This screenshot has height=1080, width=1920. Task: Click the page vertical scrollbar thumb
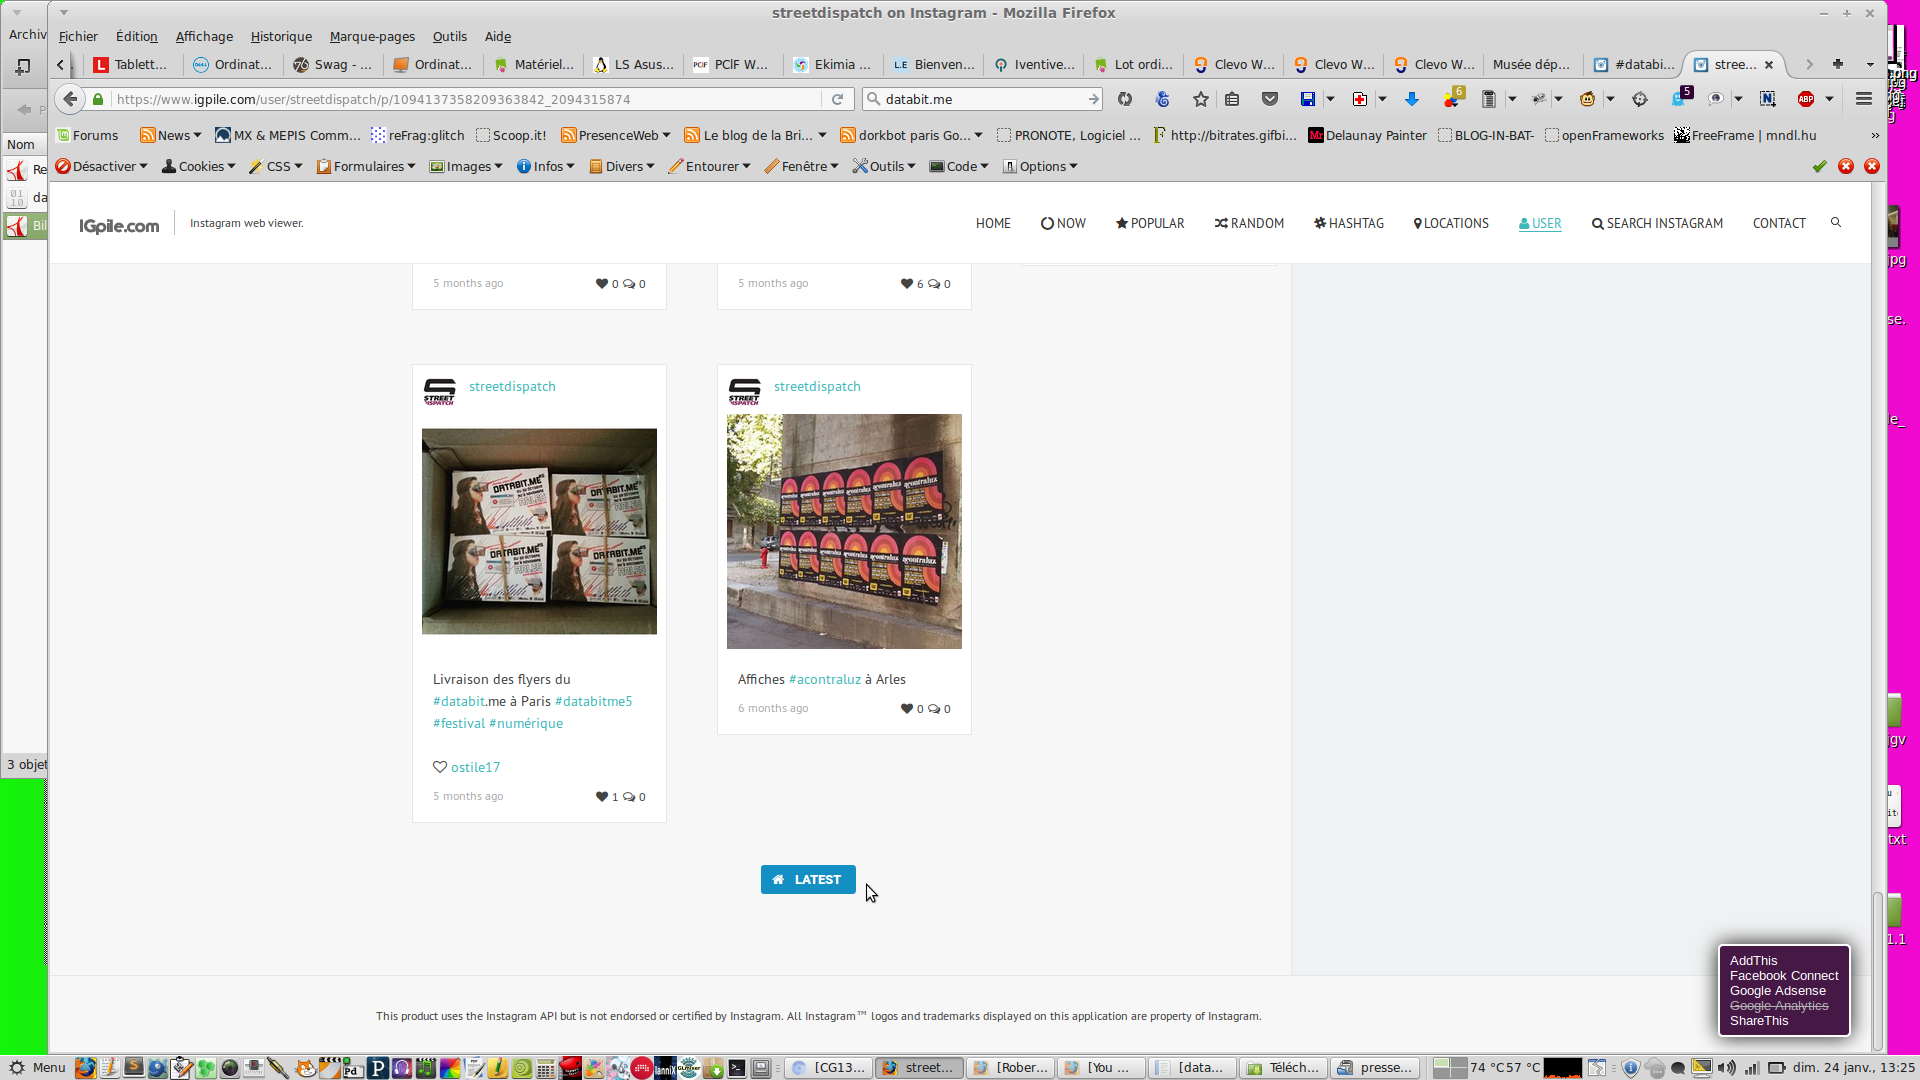(x=1877, y=970)
